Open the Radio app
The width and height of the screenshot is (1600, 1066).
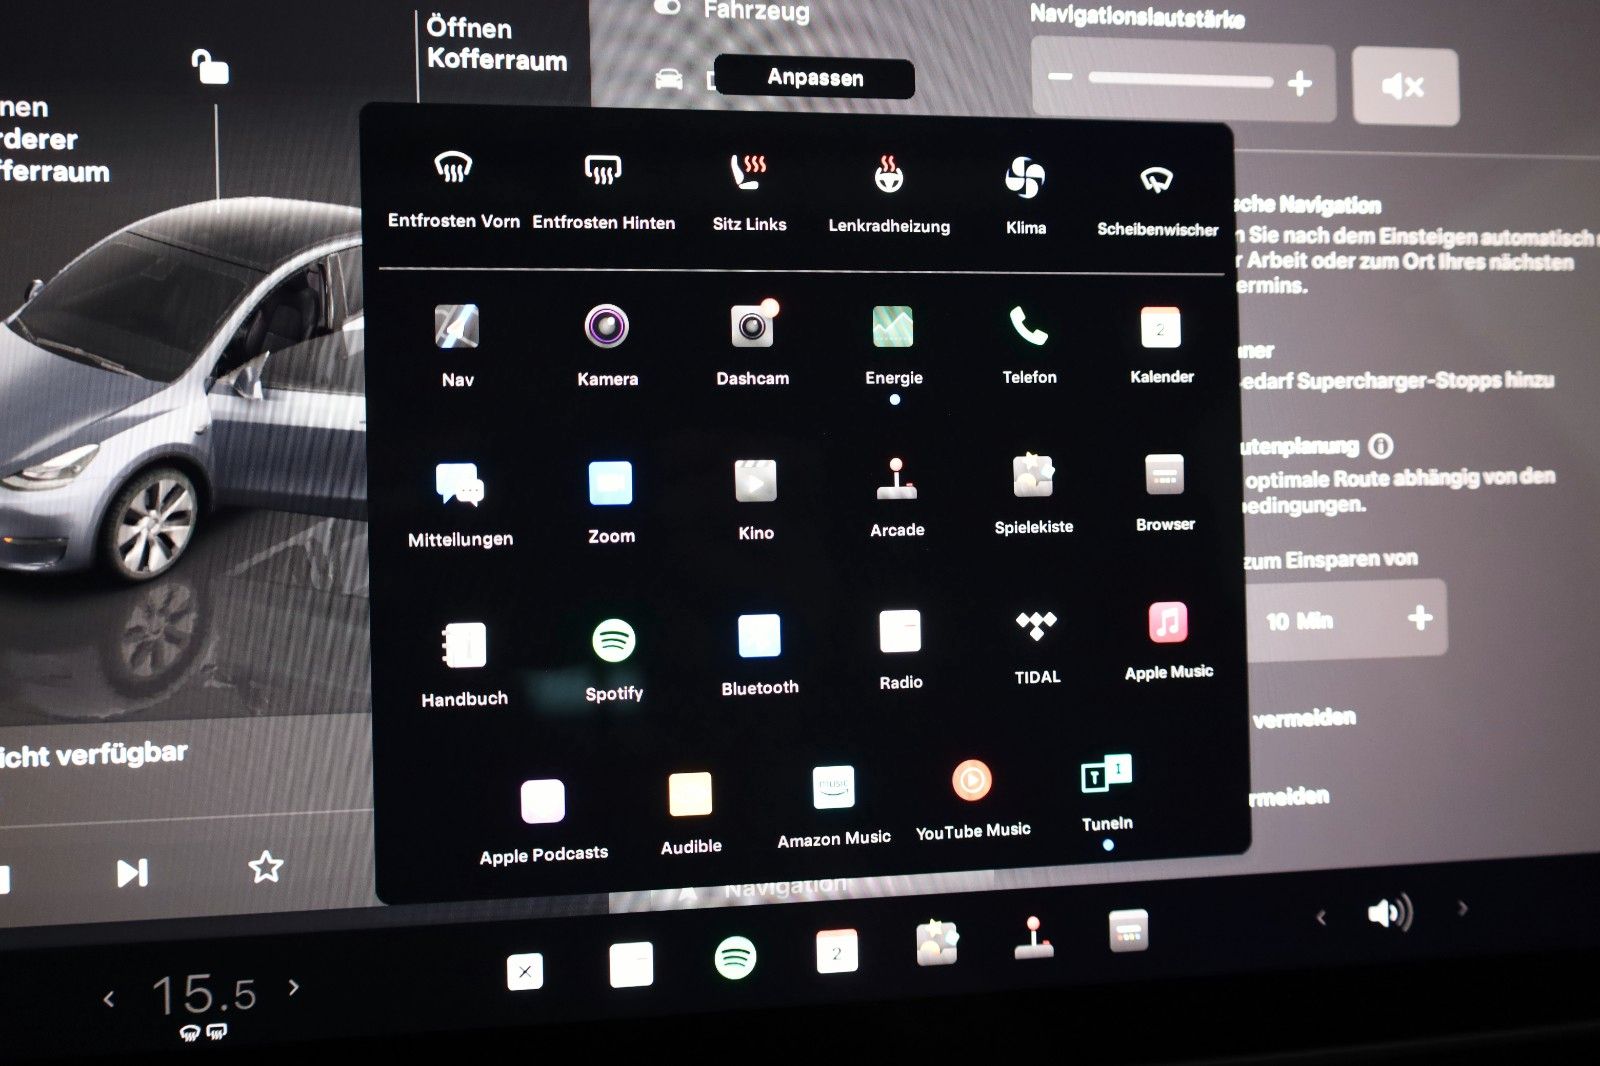(900, 632)
